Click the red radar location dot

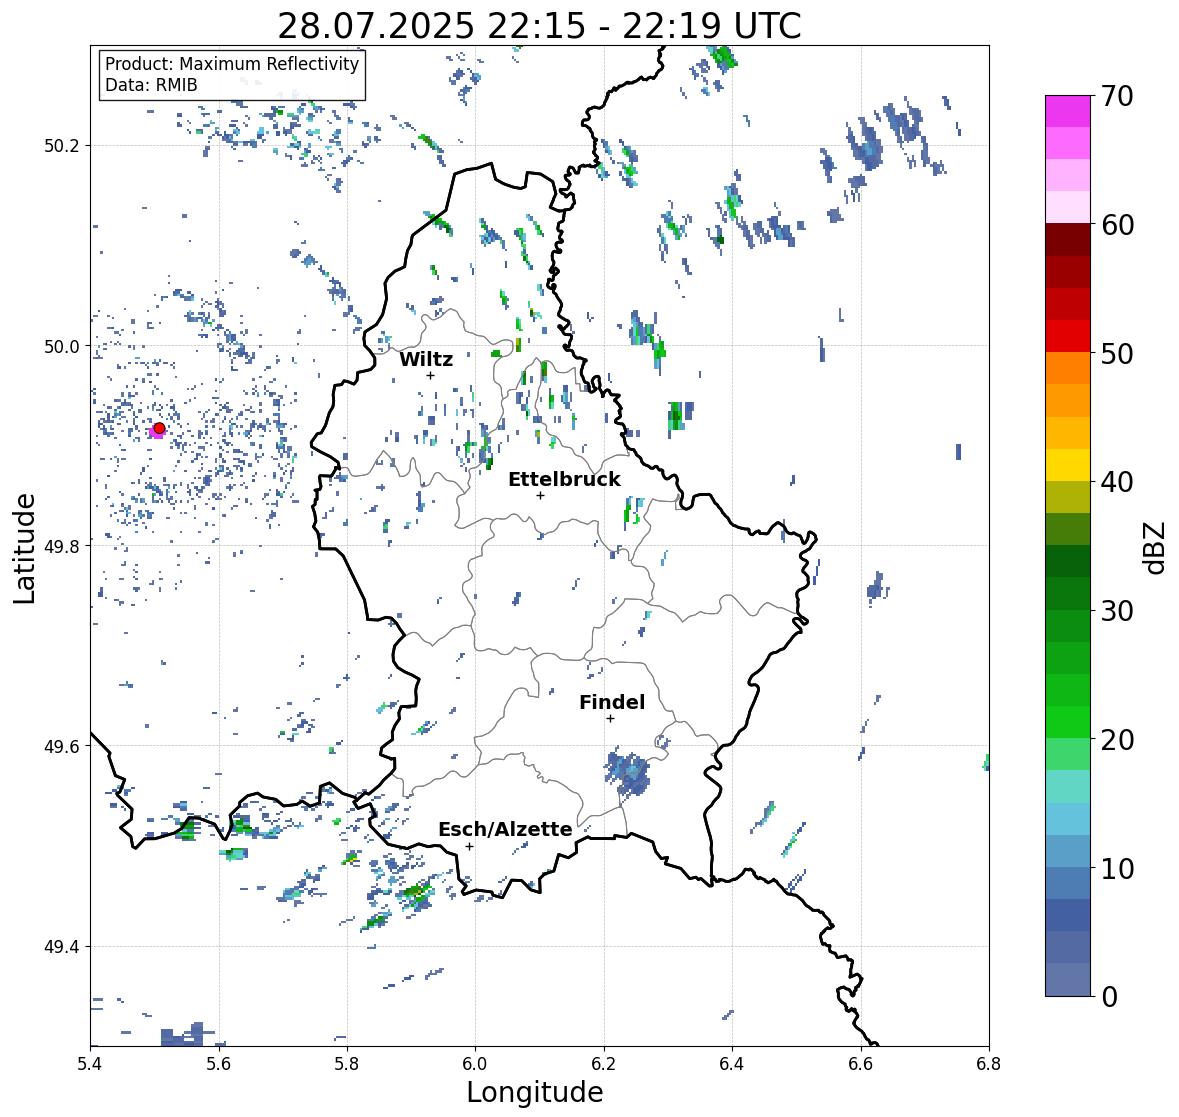pyautogui.click(x=159, y=428)
